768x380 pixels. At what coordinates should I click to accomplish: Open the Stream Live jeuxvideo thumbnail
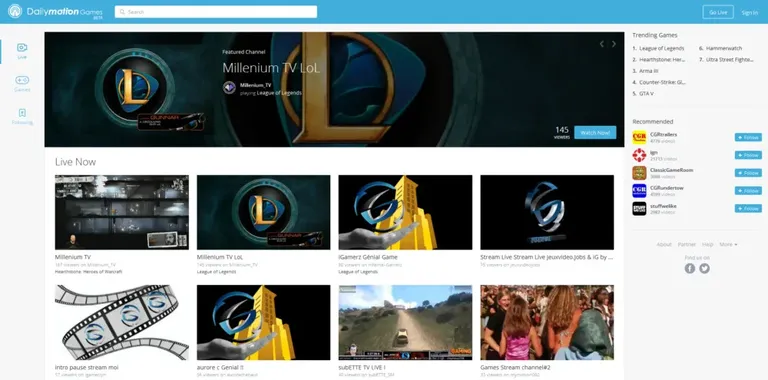(x=547, y=212)
